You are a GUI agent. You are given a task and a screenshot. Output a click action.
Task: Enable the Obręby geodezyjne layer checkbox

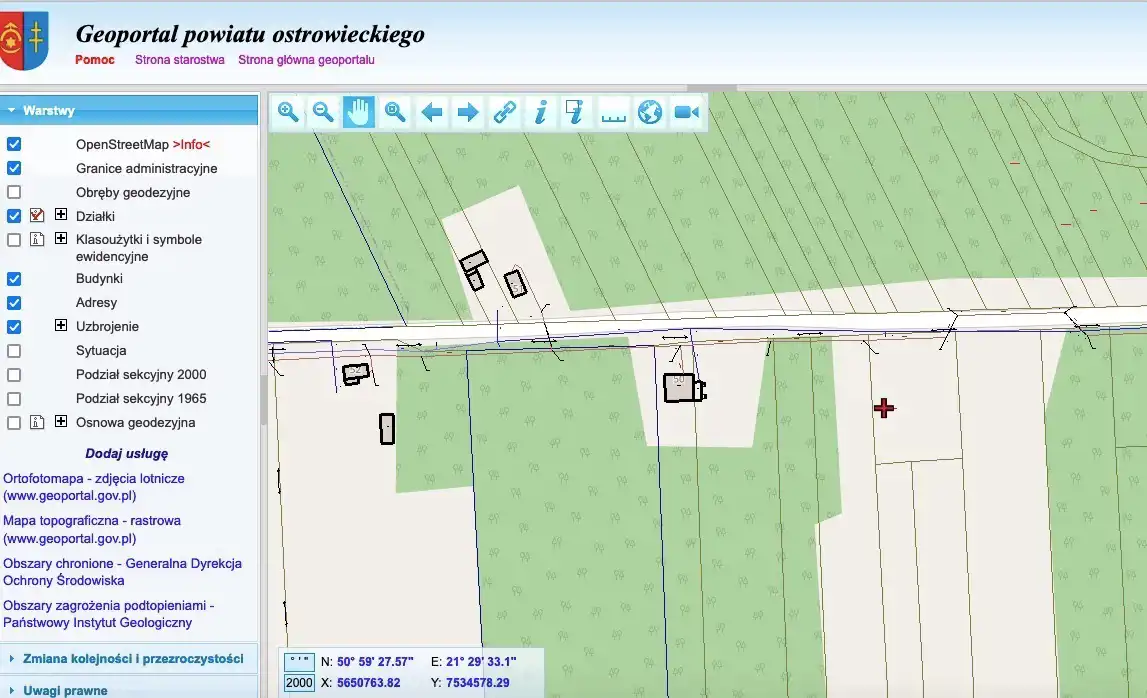(x=14, y=192)
